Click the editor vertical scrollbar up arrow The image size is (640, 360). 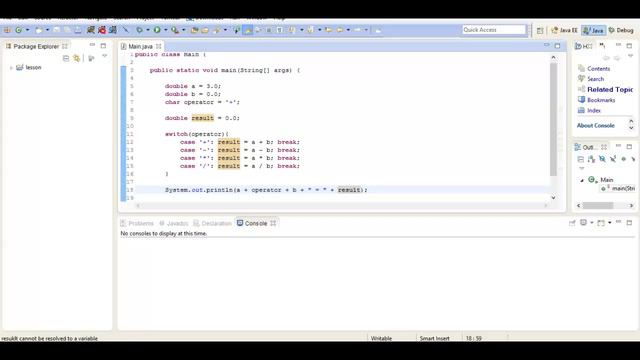(553, 58)
